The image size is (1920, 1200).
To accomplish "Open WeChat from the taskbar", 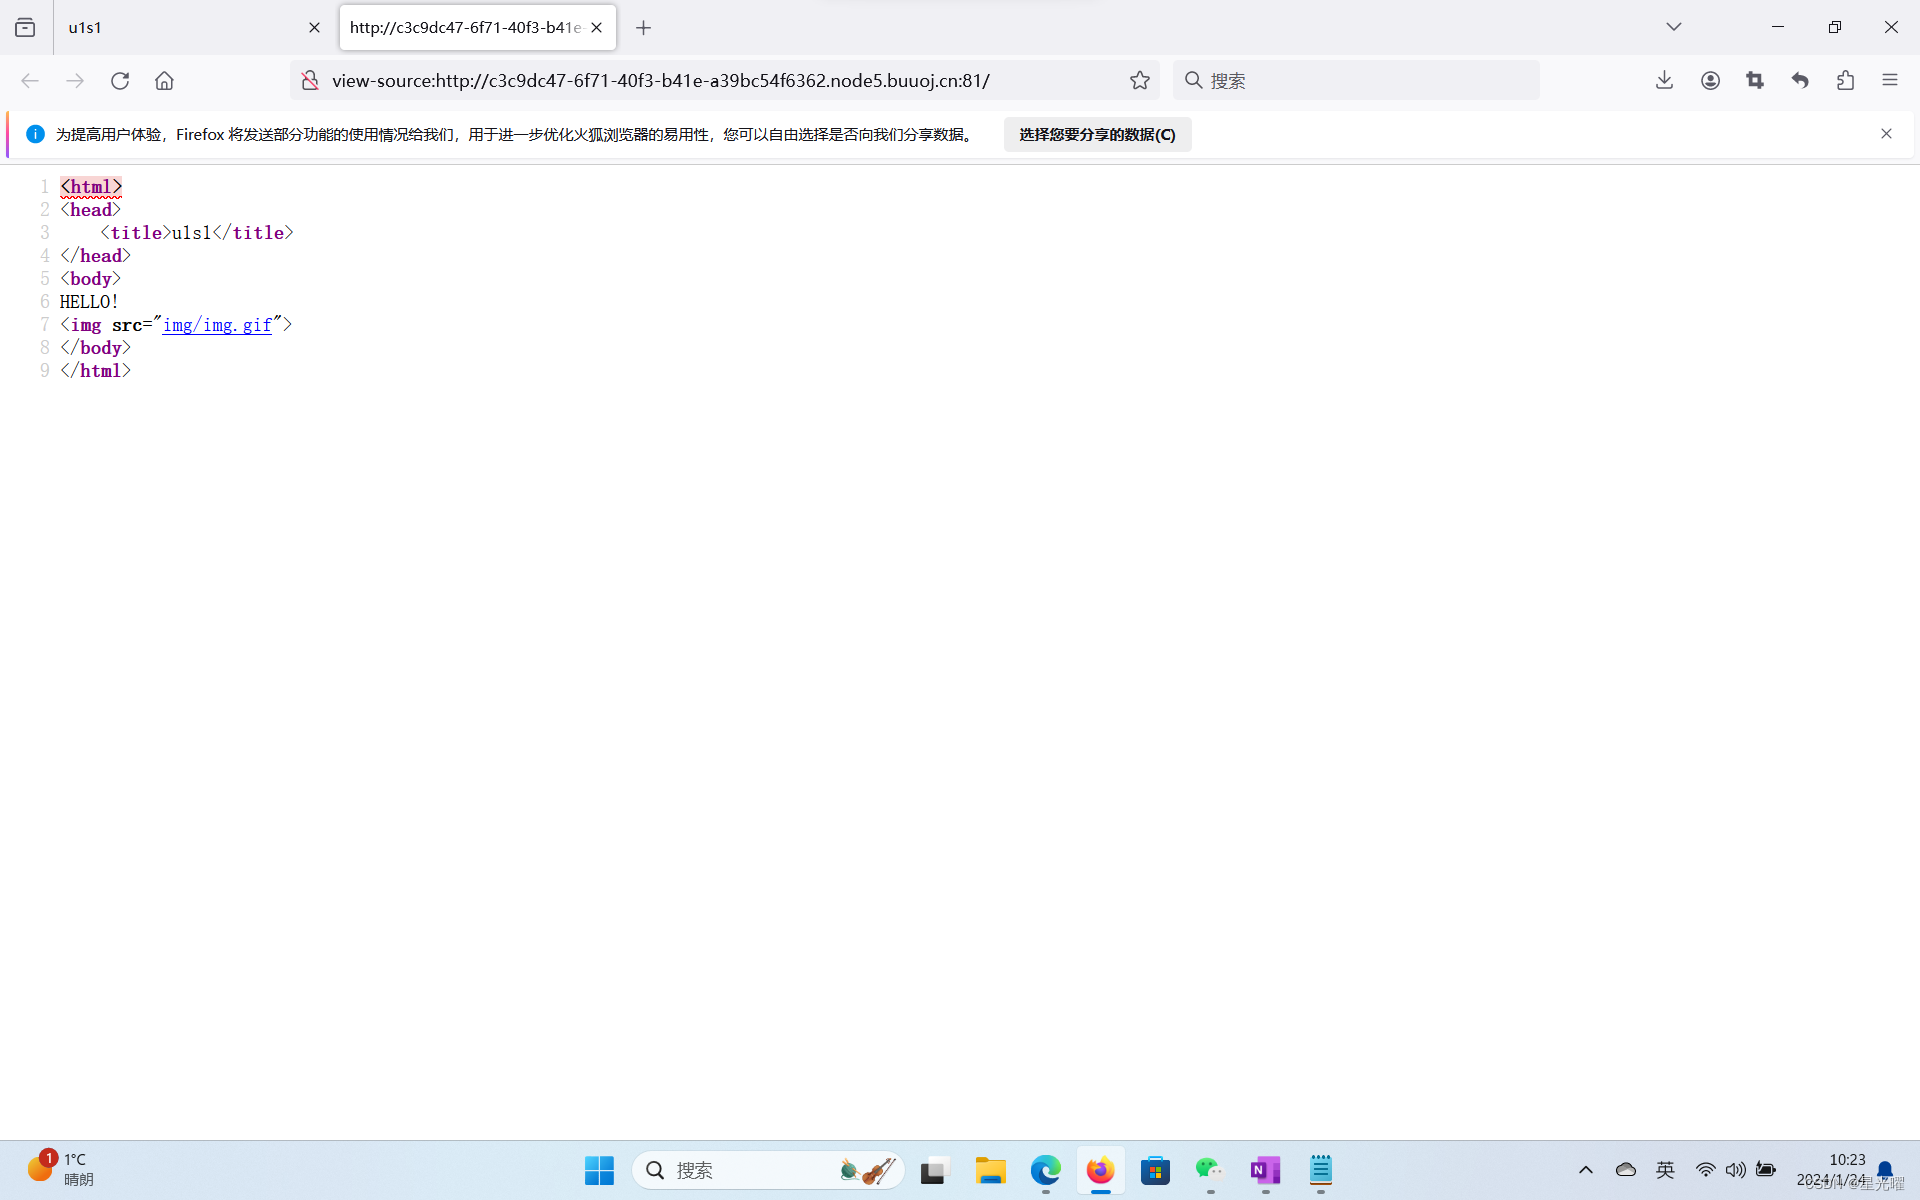I will tap(1209, 1170).
